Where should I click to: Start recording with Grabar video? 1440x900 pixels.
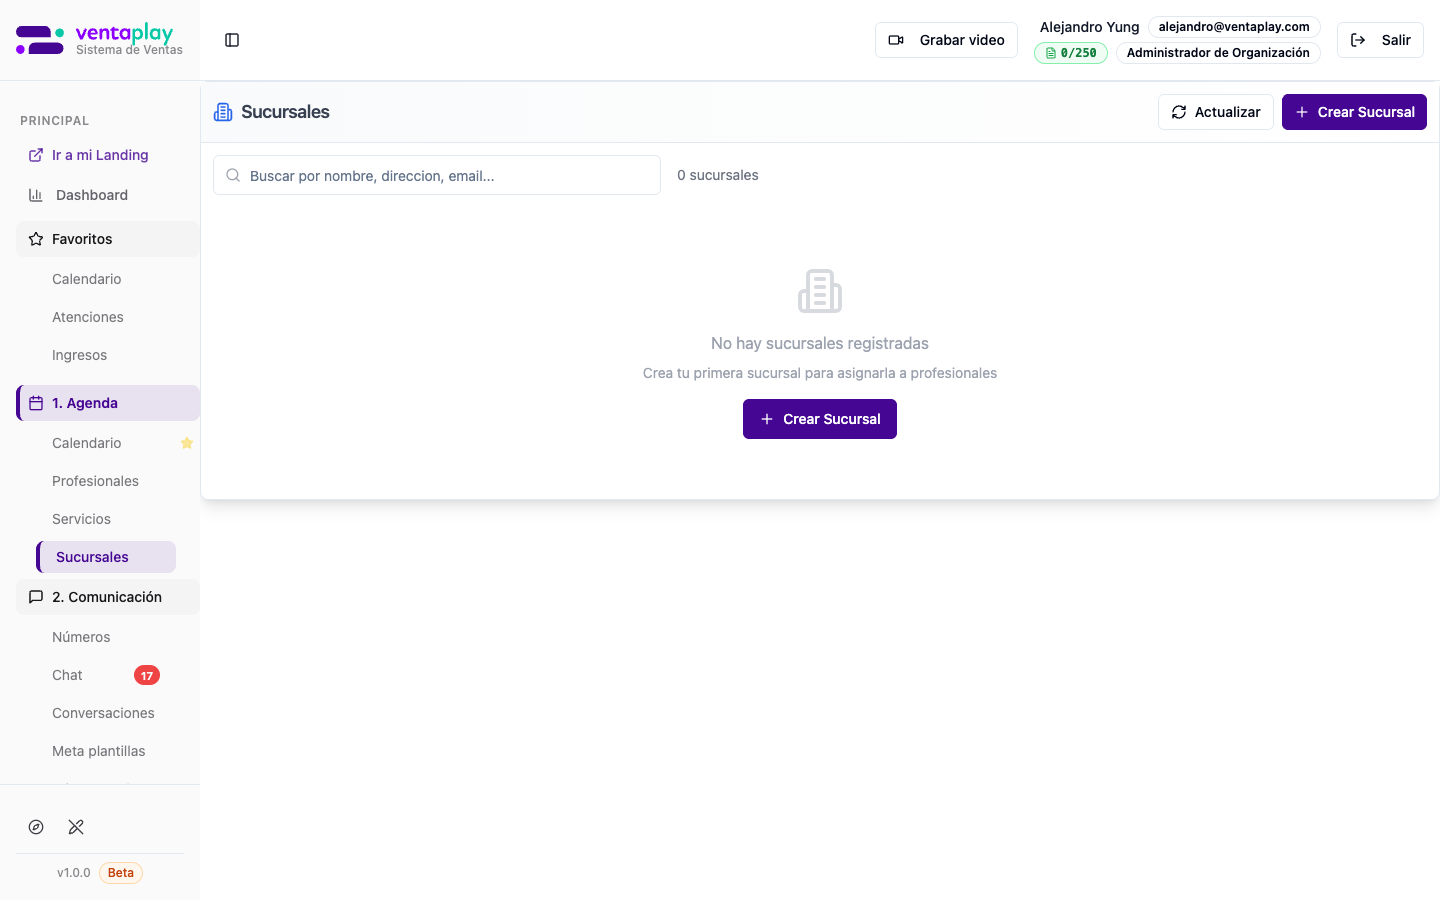[946, 40]
